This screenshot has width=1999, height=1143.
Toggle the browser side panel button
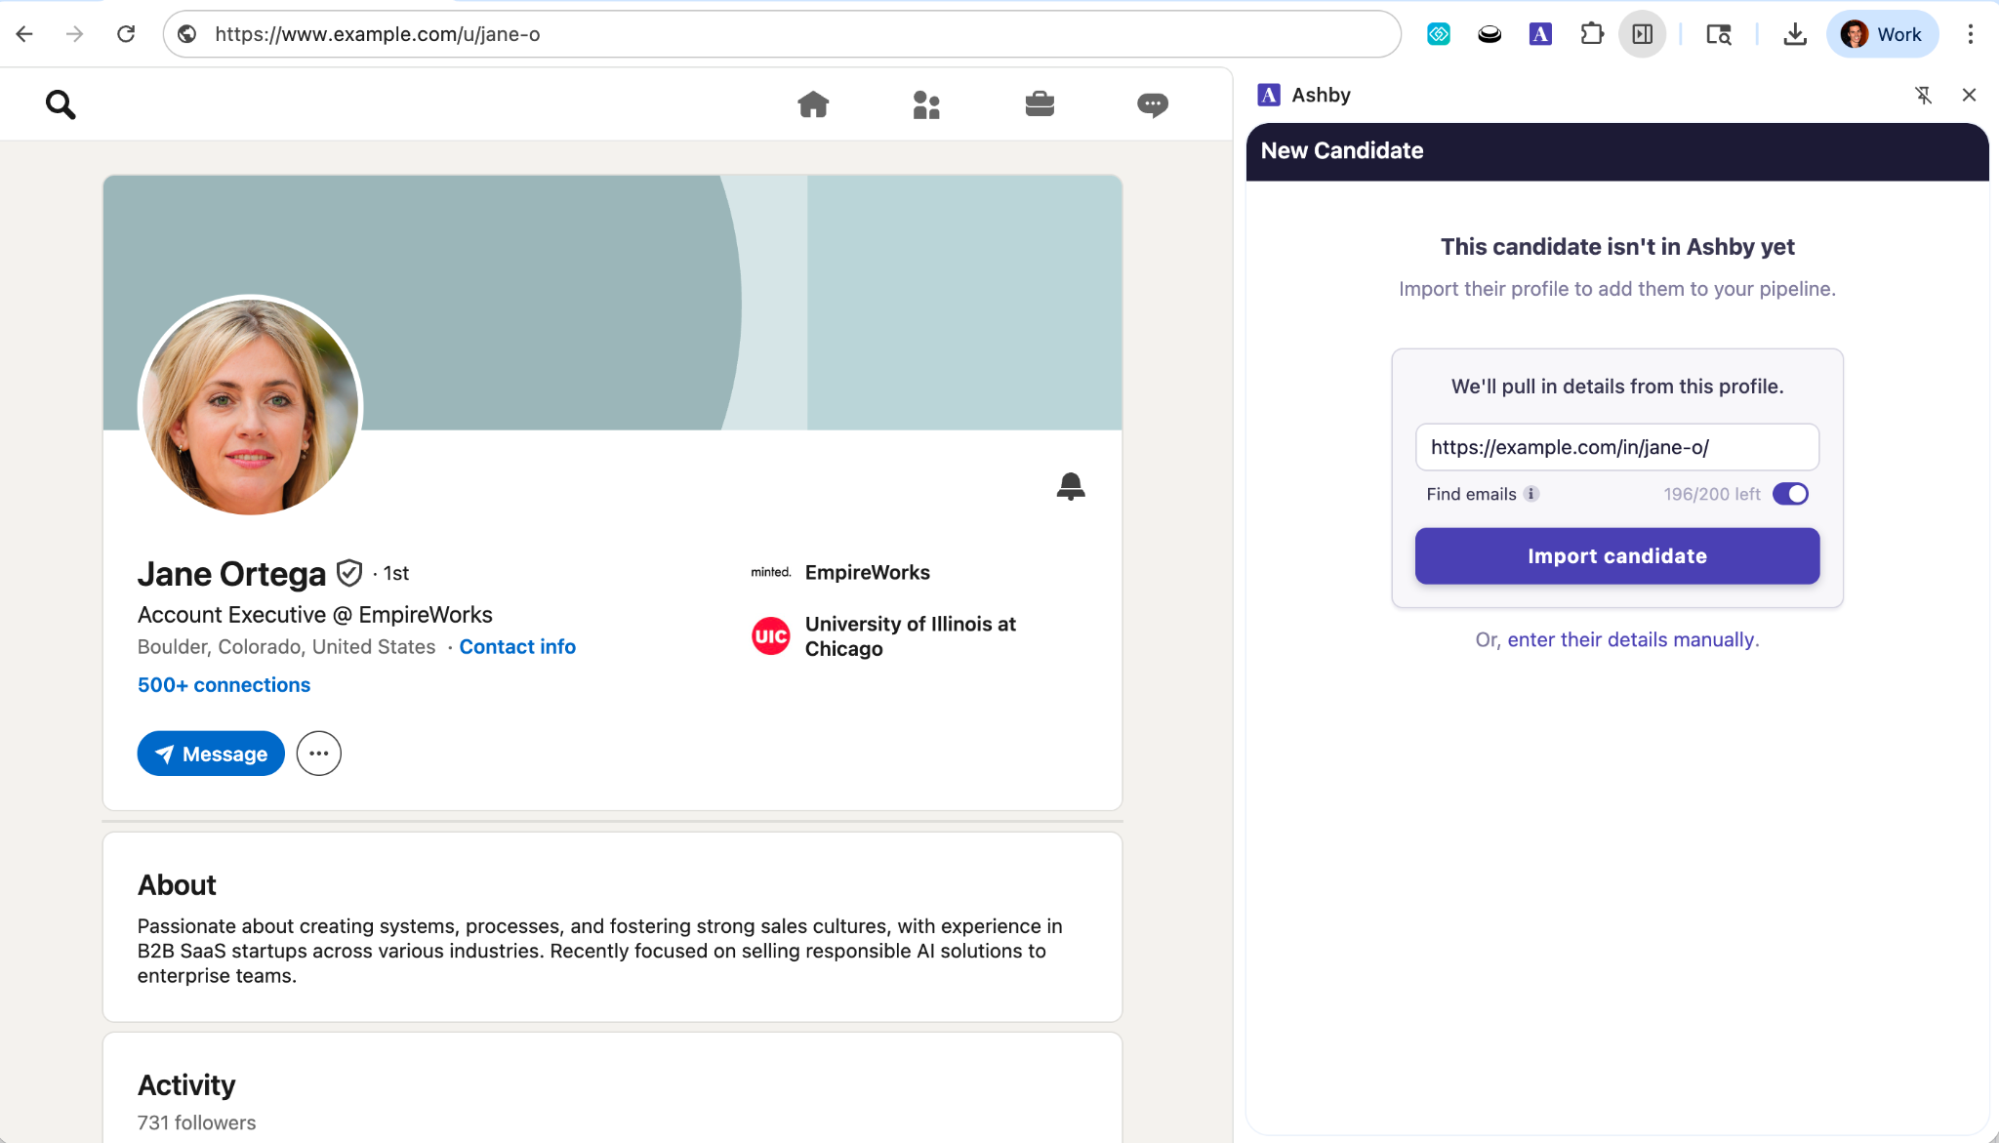click(1642, 34)
